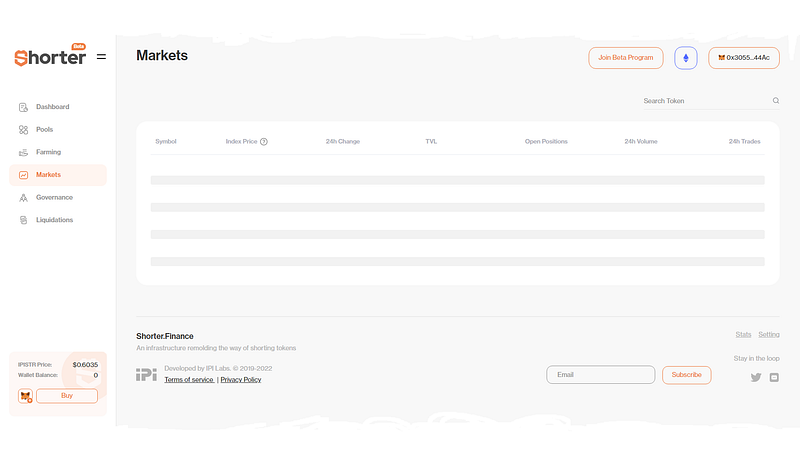Open the Setting footer link

tap(769, 335)
